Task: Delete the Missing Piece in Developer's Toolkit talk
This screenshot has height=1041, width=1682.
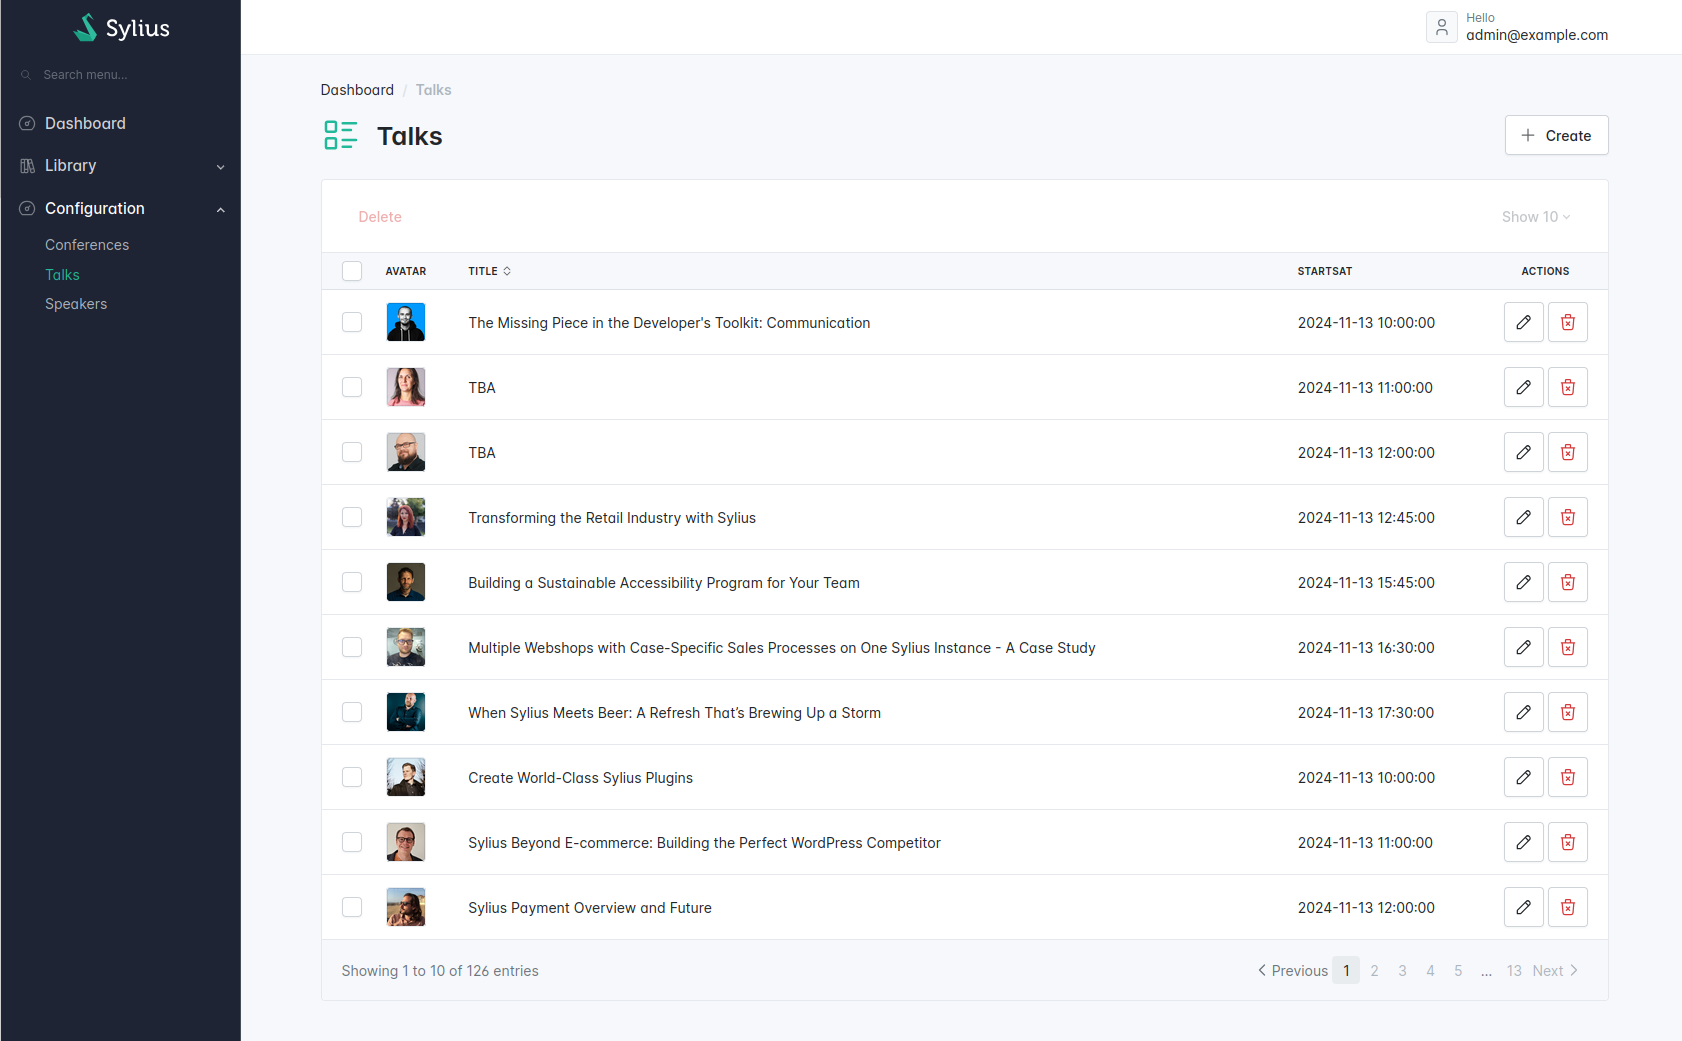Action: click(1567, 322)
